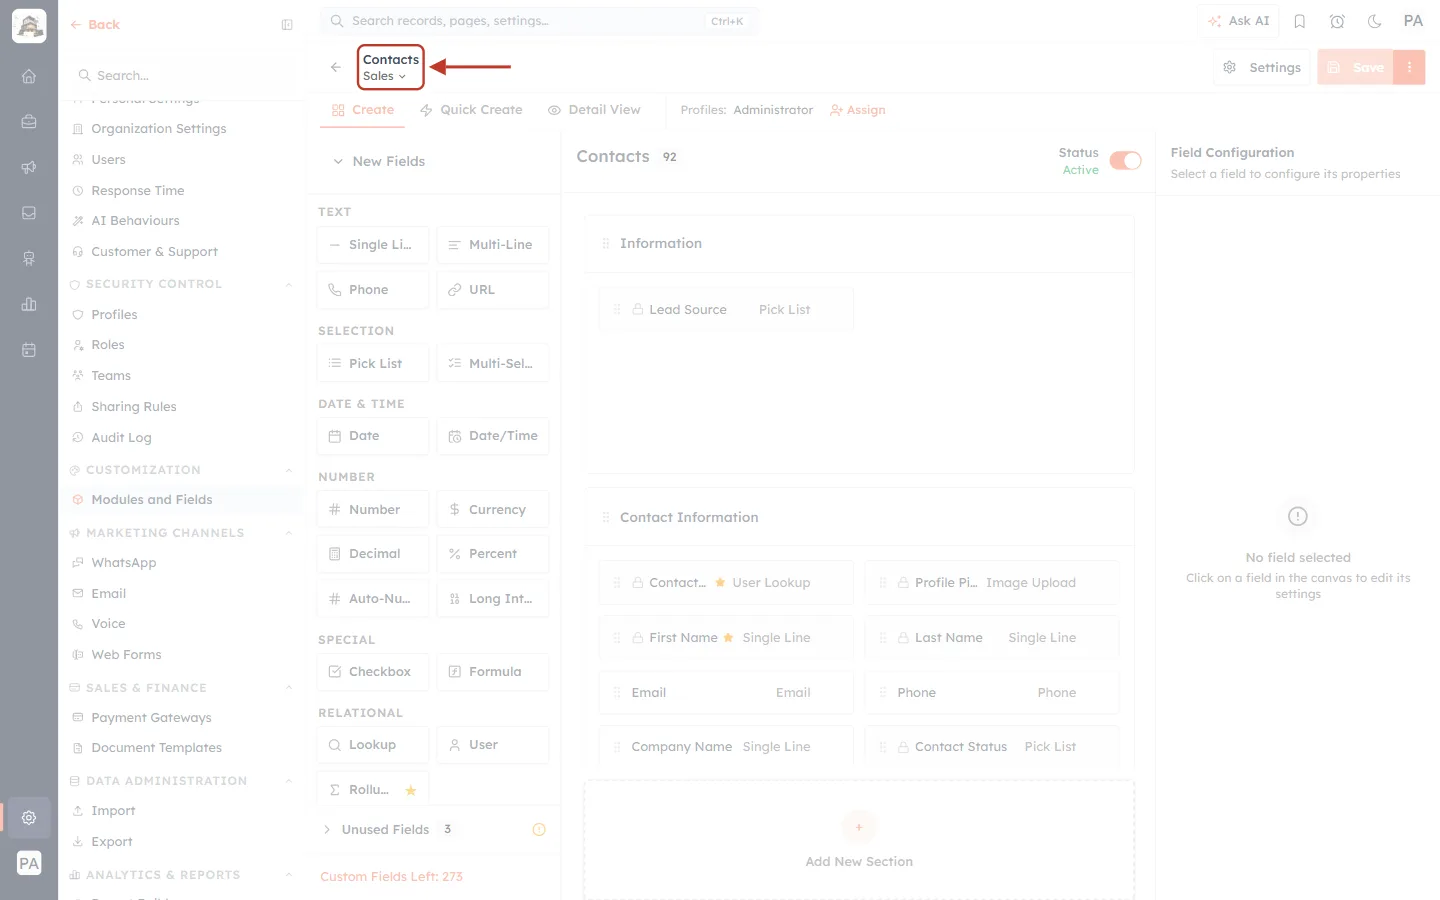Select the First Name field in canvas
This screenshot has height=900, width=1440.
click(726, 637)
